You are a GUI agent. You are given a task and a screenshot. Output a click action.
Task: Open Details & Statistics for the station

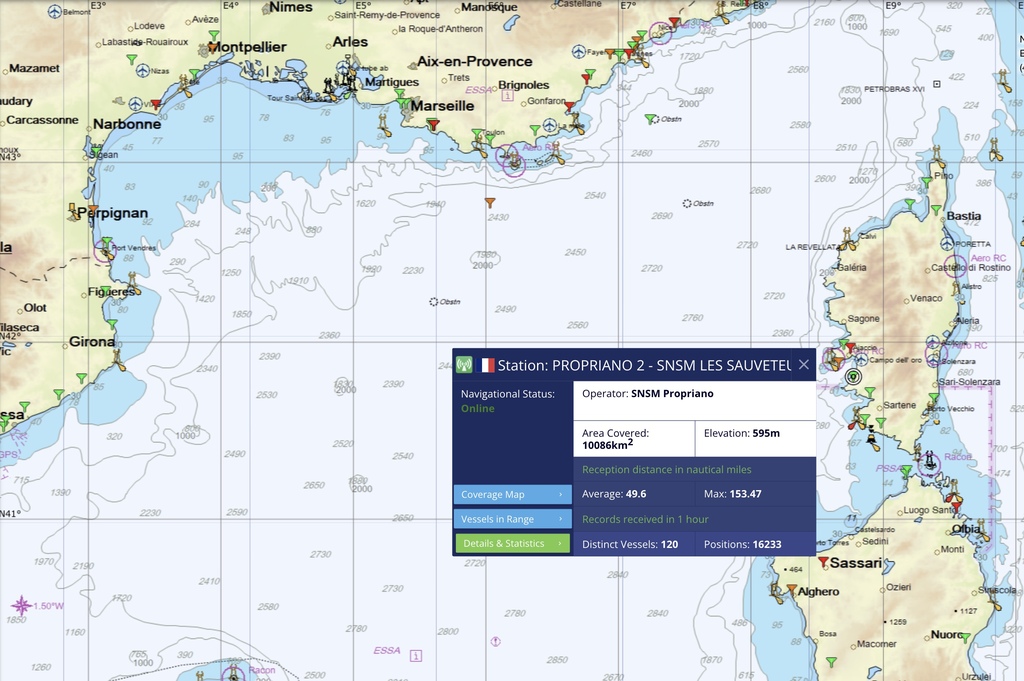[512, 543]
